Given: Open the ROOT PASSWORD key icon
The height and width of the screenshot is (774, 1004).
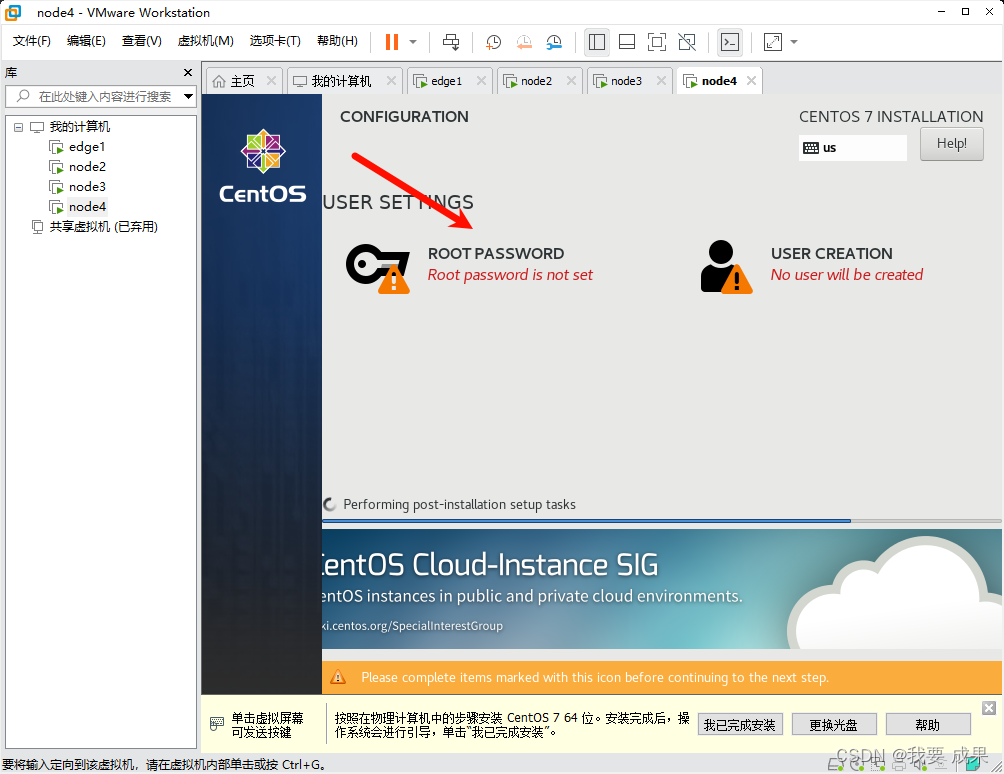Looking at the screenshot, I should click(x=377, y=265).
